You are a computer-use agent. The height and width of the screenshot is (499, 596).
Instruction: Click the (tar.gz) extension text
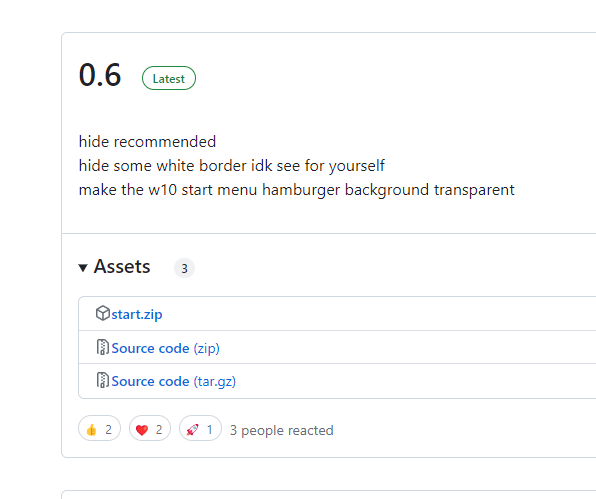point(215,382)
